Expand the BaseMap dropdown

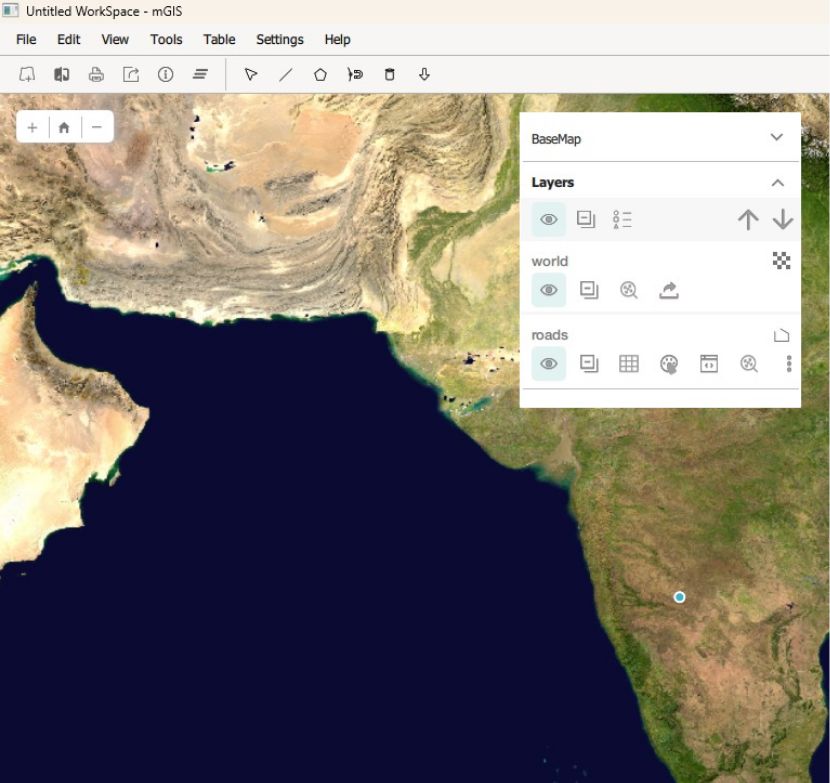pos(776,138)
